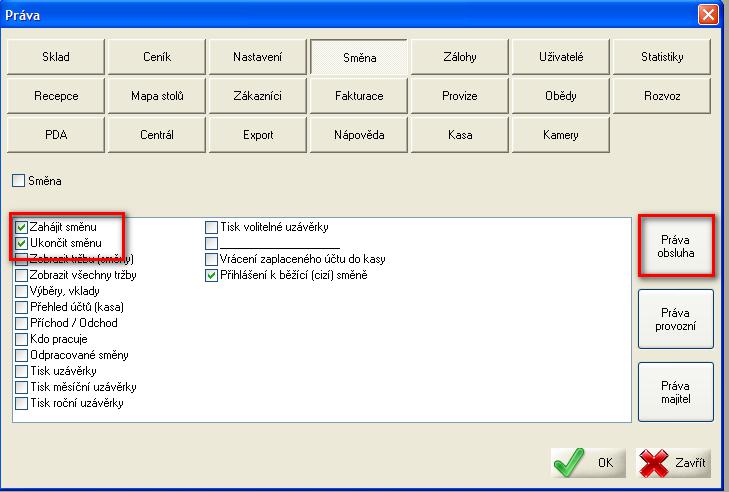Uncheck the Zahájit směnu checkbox
The width and height of the screenshot is (729, 492).
click(22, 227)
